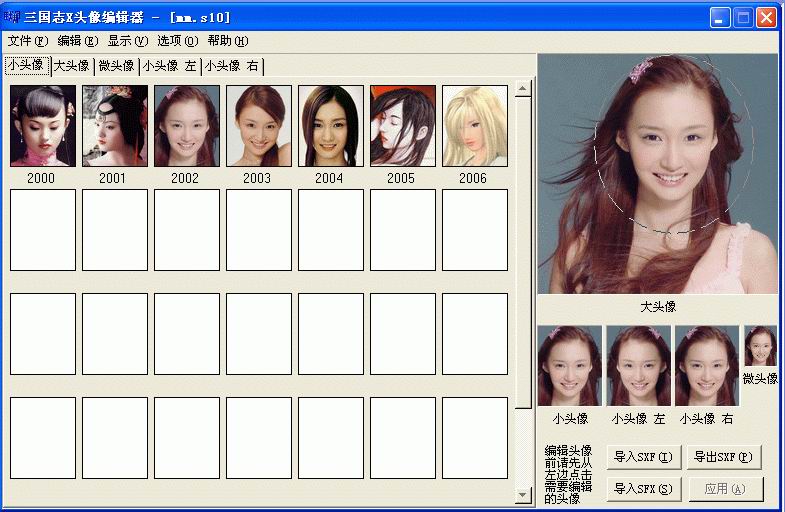
Task: Open the 选项(O) menu
Action: (178, 41)
